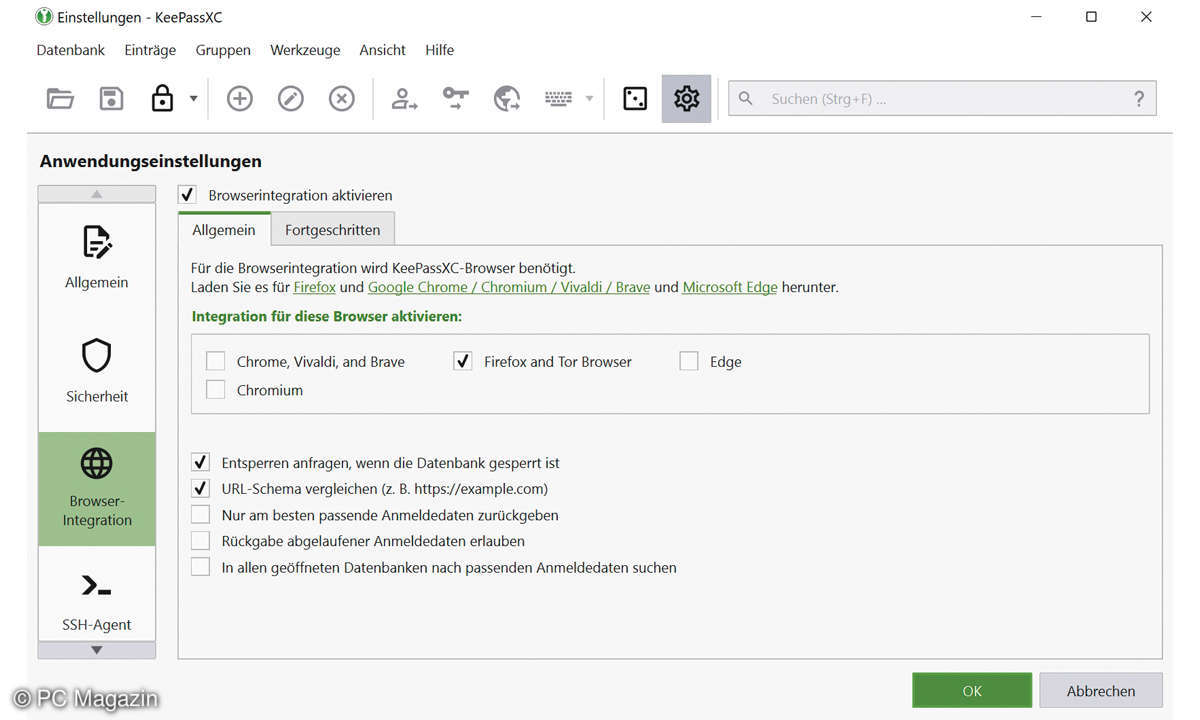The height and width of the screenshot is (720, 1200).
Task: Switch to Fortgeschritten tab
Action: pyautogui.click(x=333, y=230)
